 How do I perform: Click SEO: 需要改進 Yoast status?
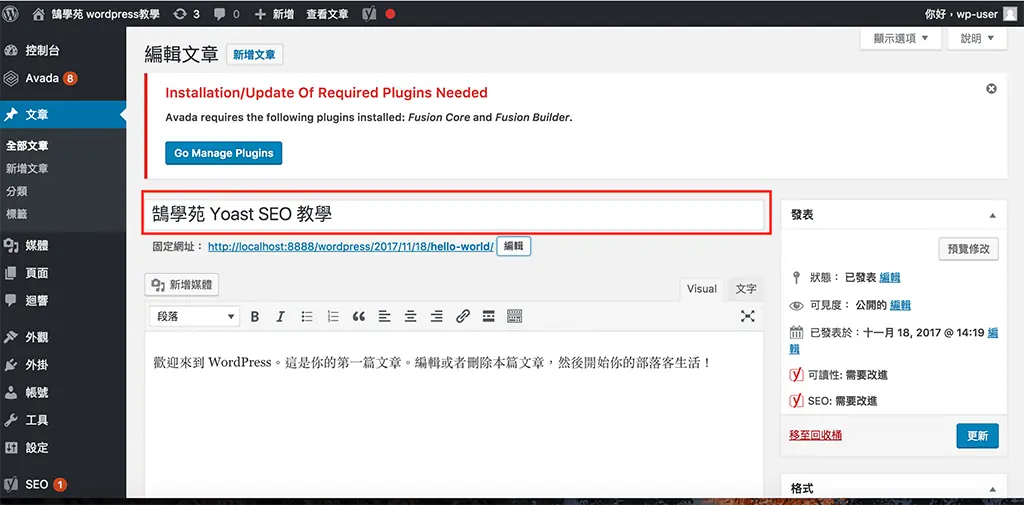point(840,401)
